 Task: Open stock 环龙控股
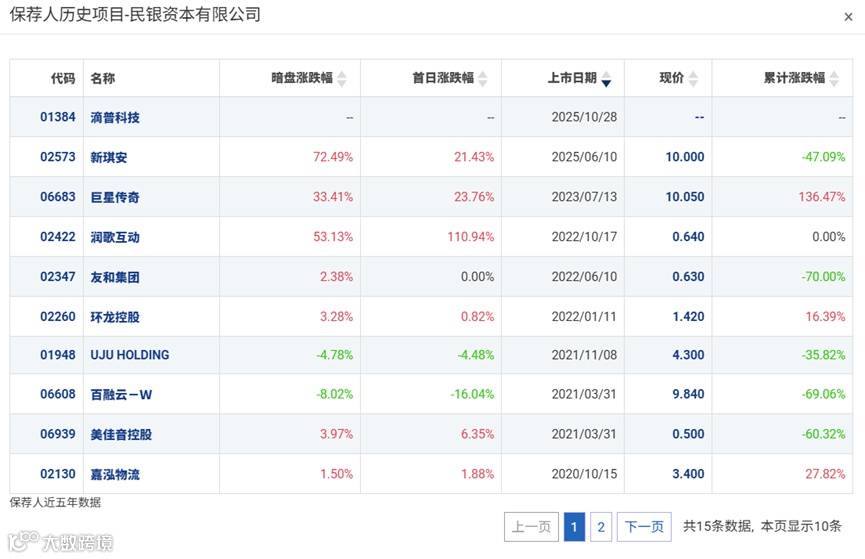(x=115, y=317)
